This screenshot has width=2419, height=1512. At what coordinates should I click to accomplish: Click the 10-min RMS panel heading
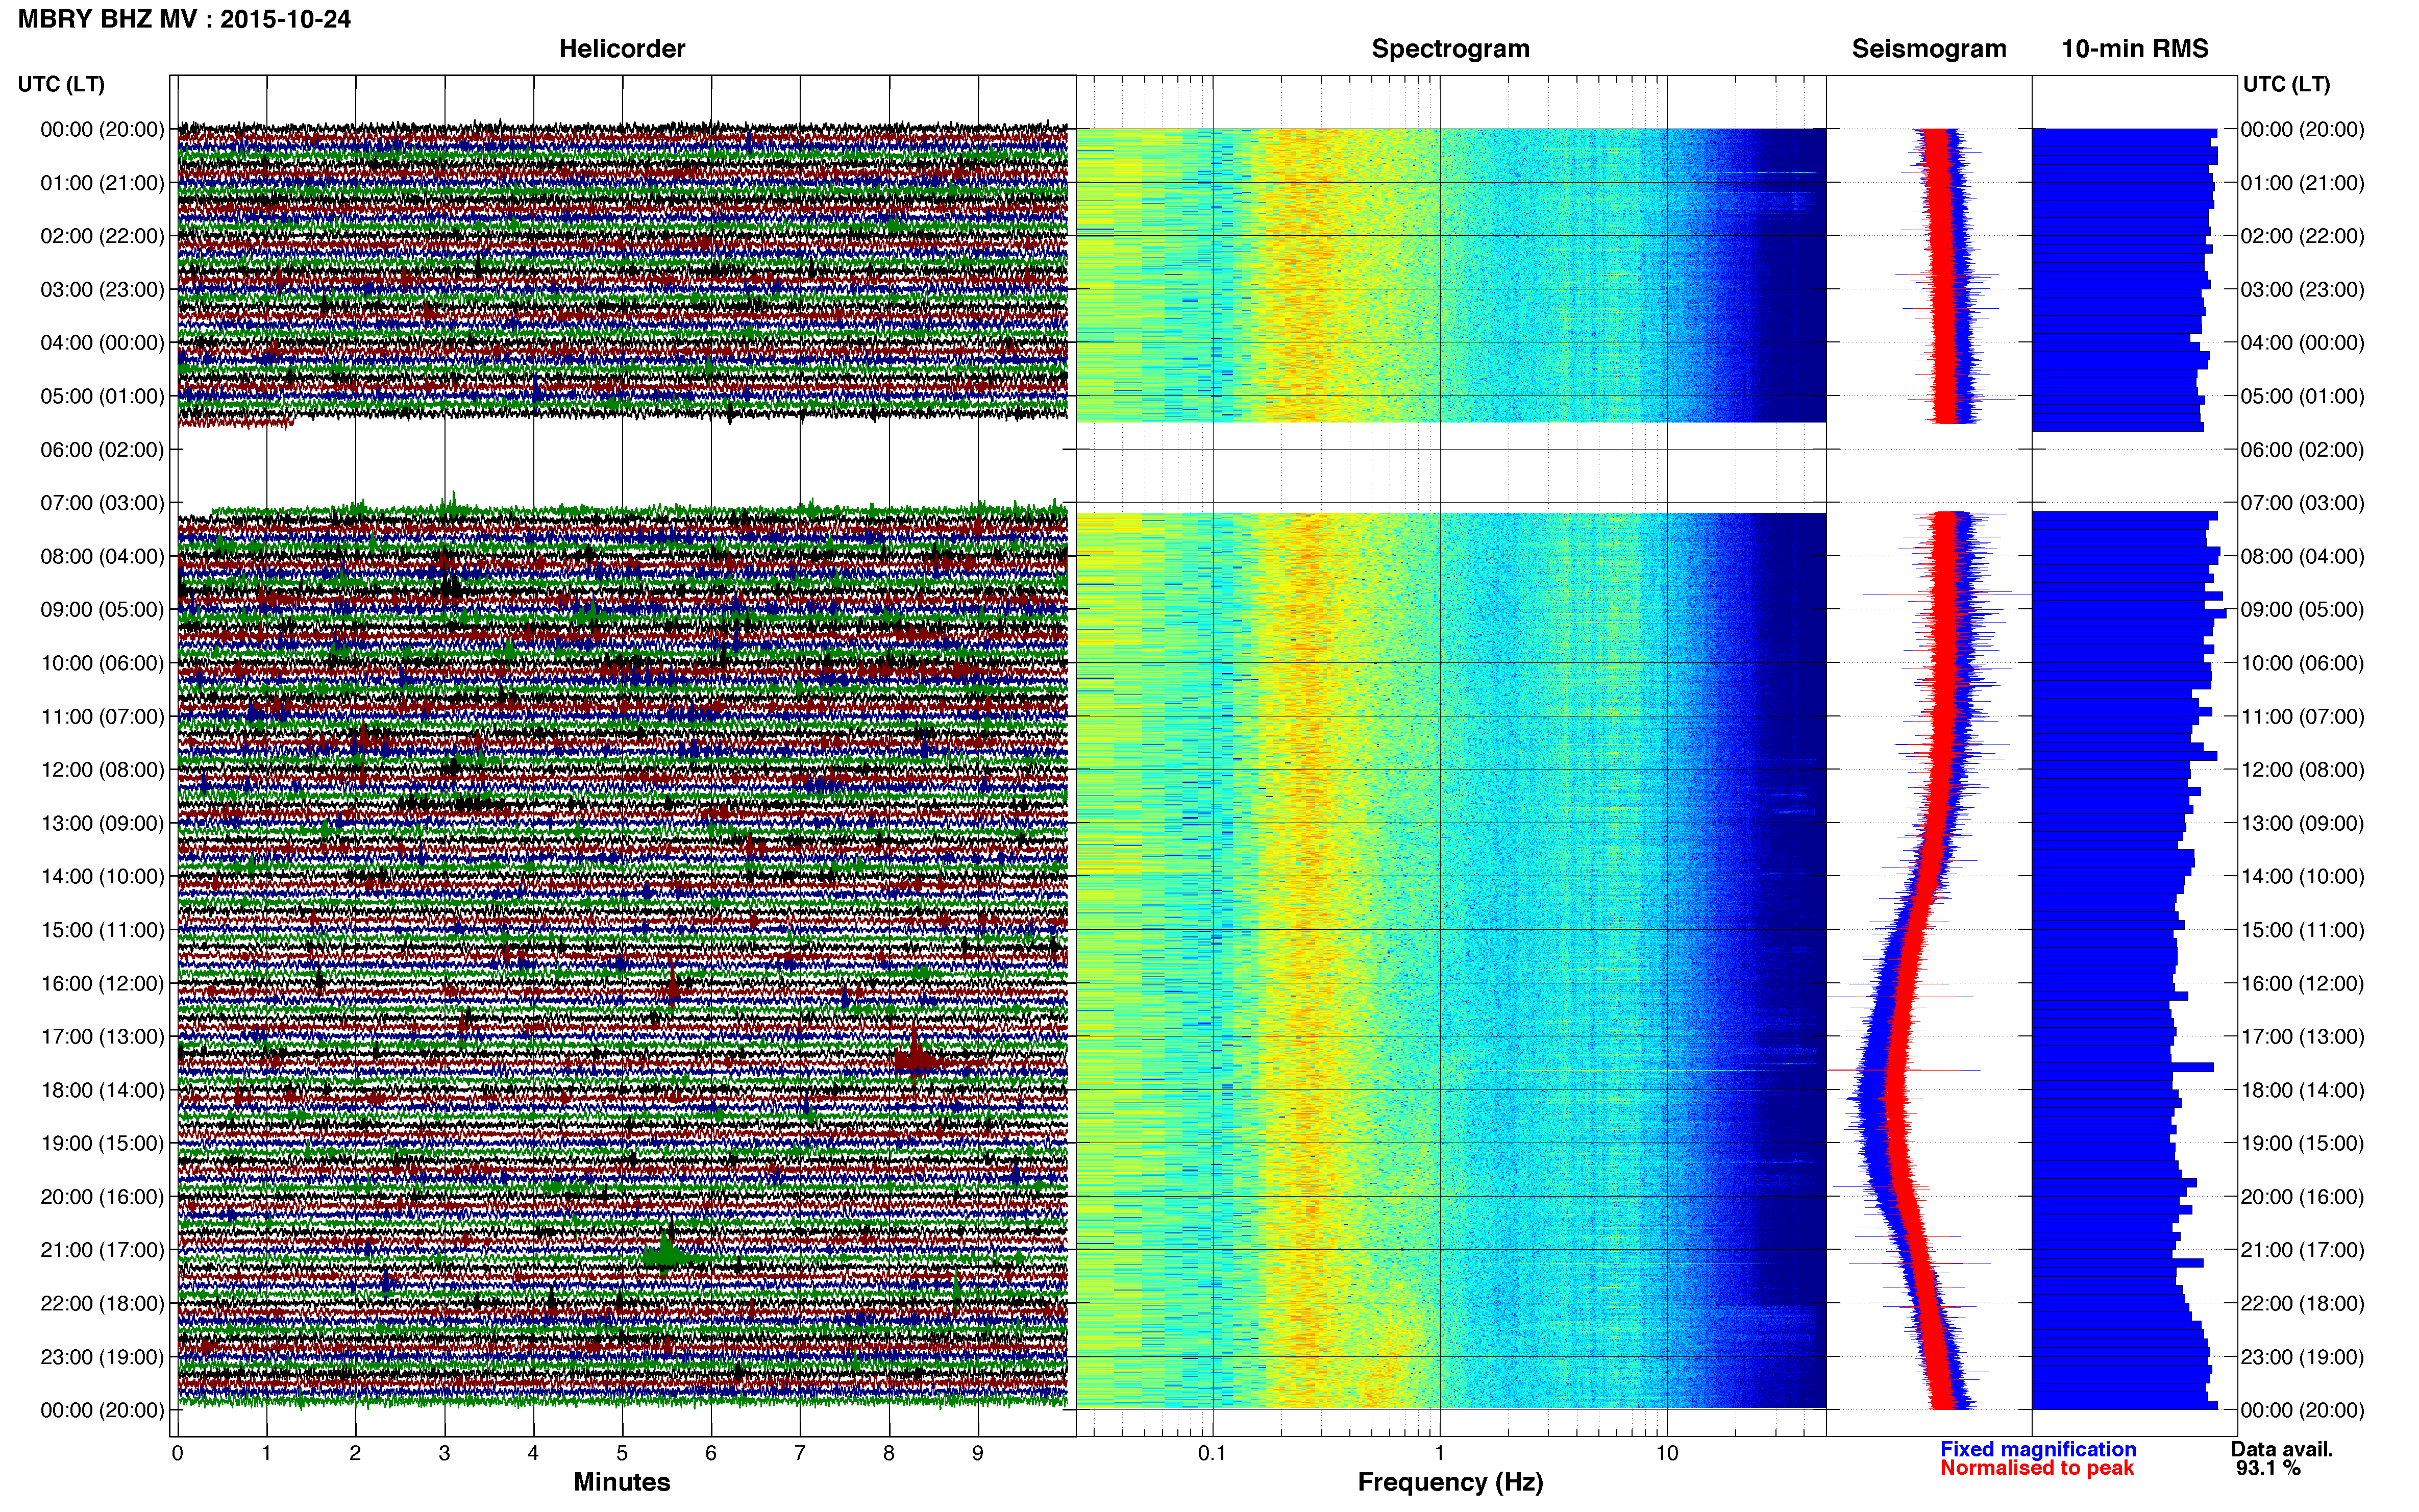point(2134,49)
